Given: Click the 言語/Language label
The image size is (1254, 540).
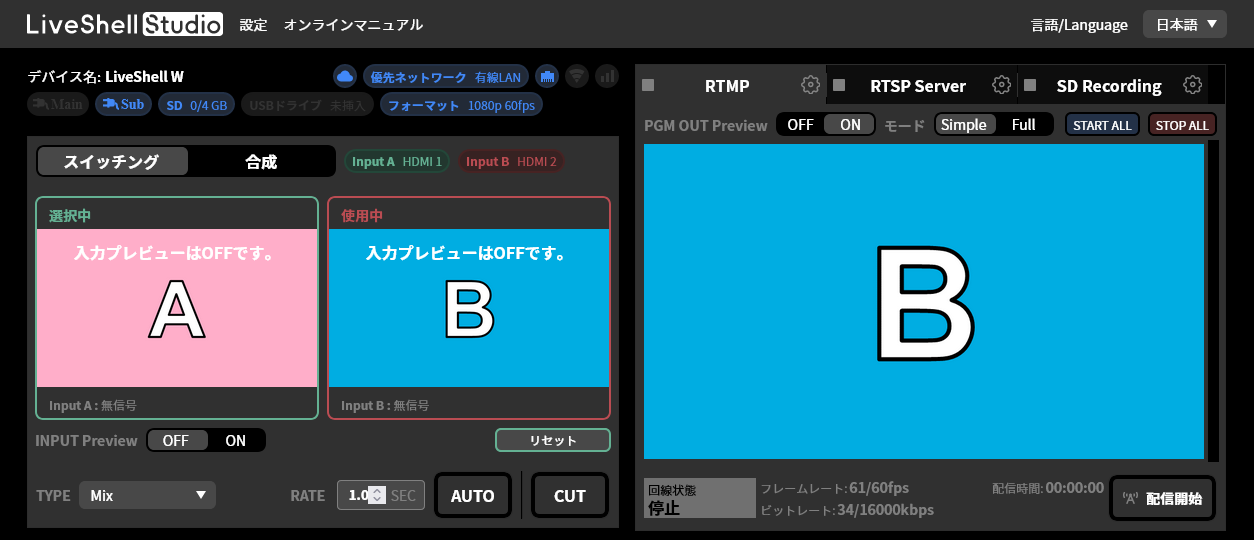Looking at the screenshot, I should [1079, 25].
